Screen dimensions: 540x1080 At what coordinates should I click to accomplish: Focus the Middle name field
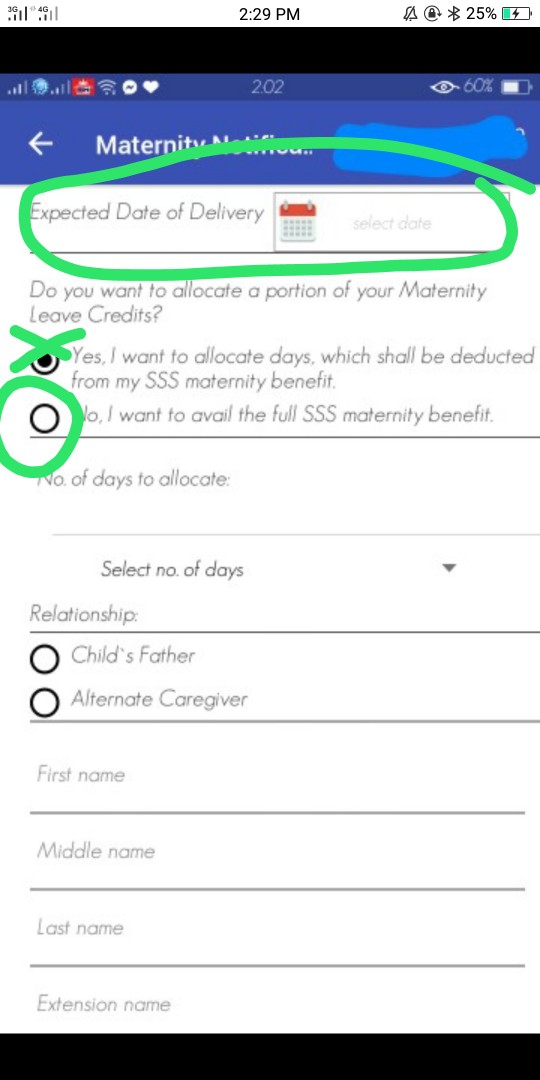277,857
